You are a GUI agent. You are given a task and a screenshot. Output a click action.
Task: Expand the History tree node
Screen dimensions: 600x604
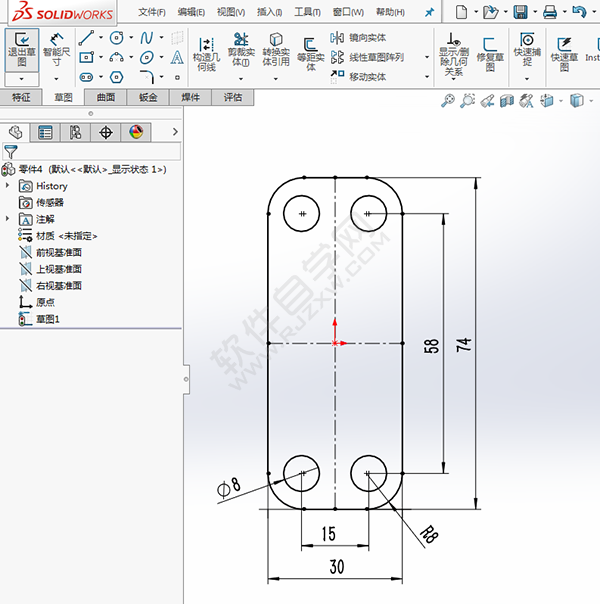[x=7, y=186]
